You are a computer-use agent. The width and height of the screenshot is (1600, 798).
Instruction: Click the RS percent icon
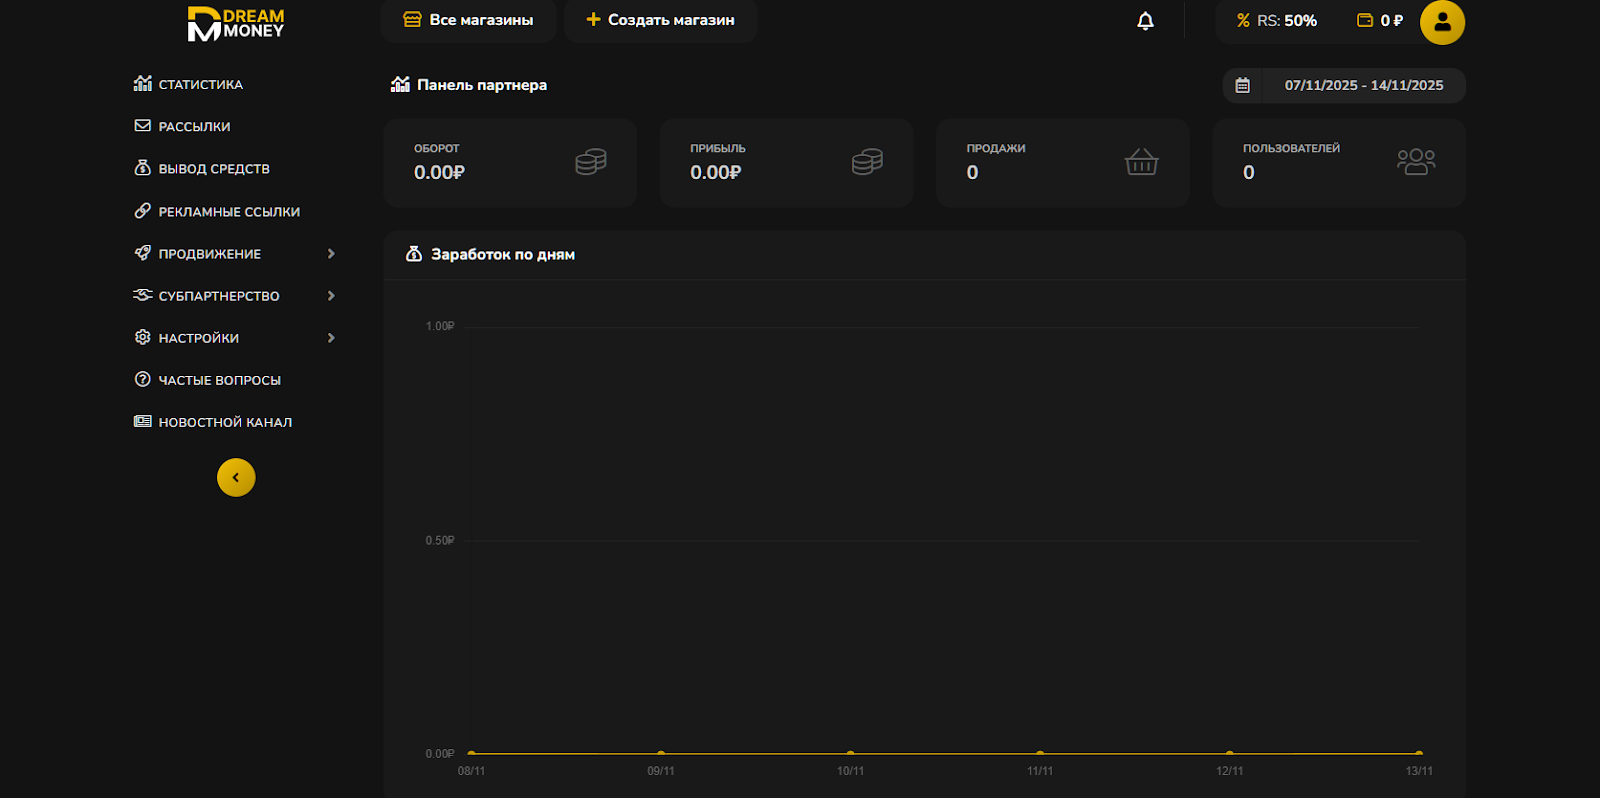1243,20
